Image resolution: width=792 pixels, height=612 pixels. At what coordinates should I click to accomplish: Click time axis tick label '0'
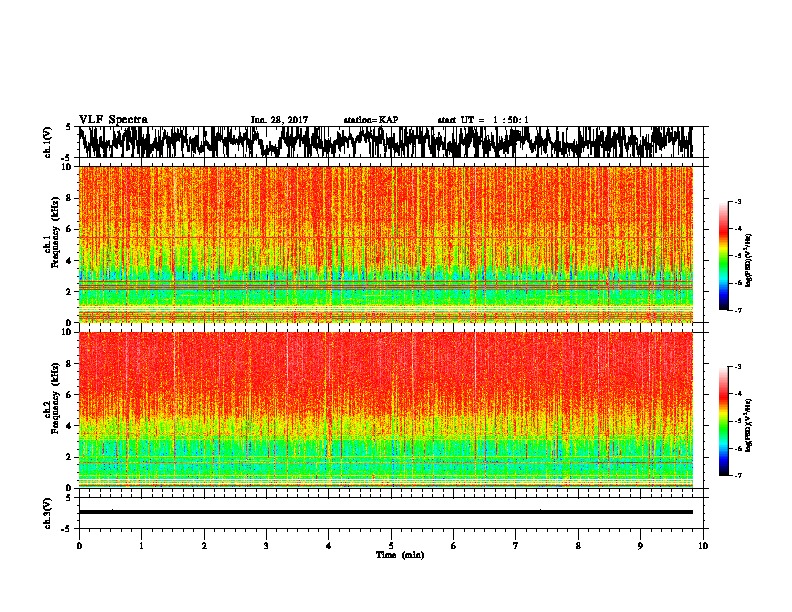(79, 546)
